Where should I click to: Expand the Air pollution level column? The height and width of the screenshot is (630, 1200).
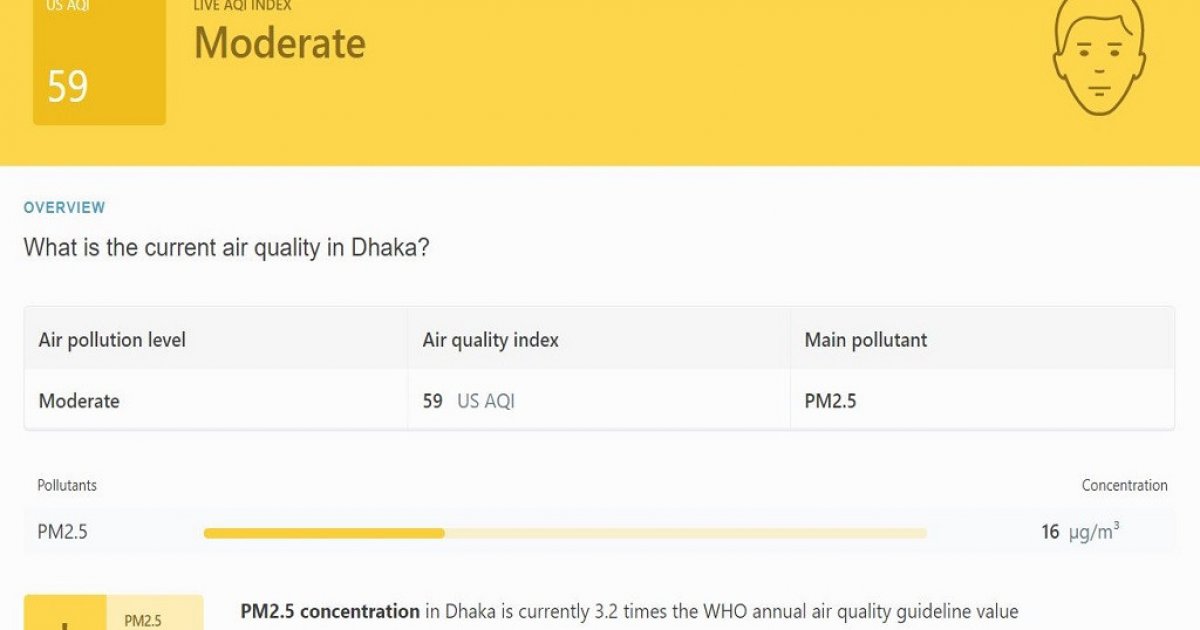110,340
